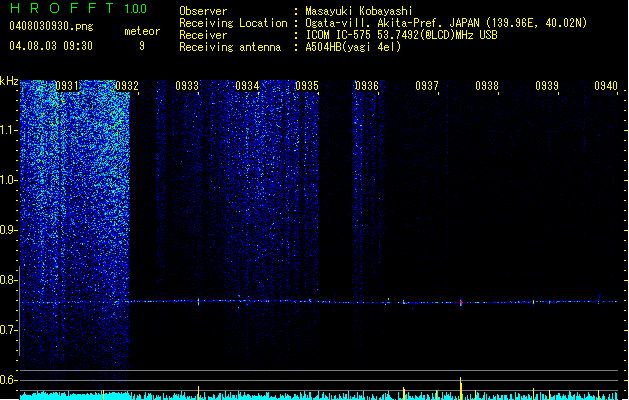Click the 0933 time marker

187,86
